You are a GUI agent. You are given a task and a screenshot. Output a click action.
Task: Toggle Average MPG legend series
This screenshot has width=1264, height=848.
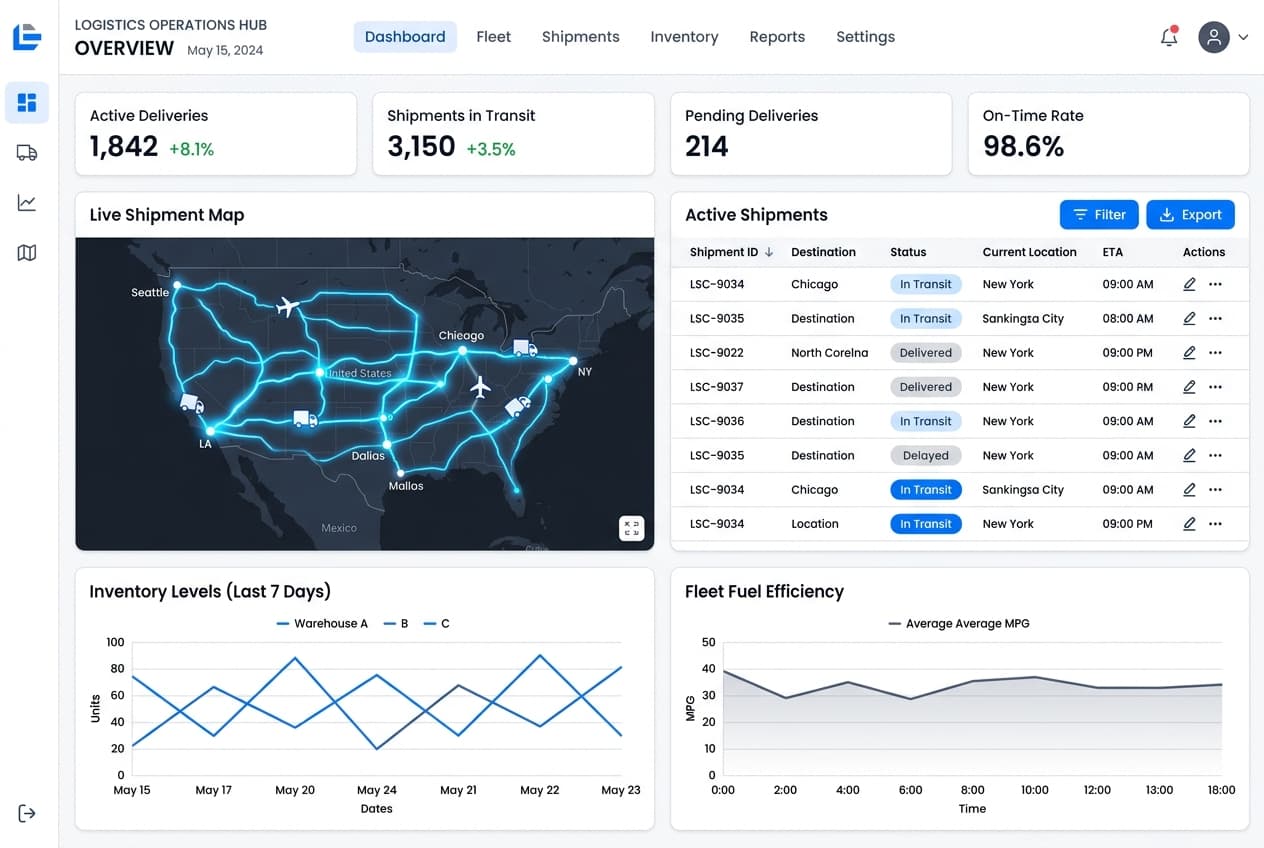pyautogui.click(x=959, y=623)
